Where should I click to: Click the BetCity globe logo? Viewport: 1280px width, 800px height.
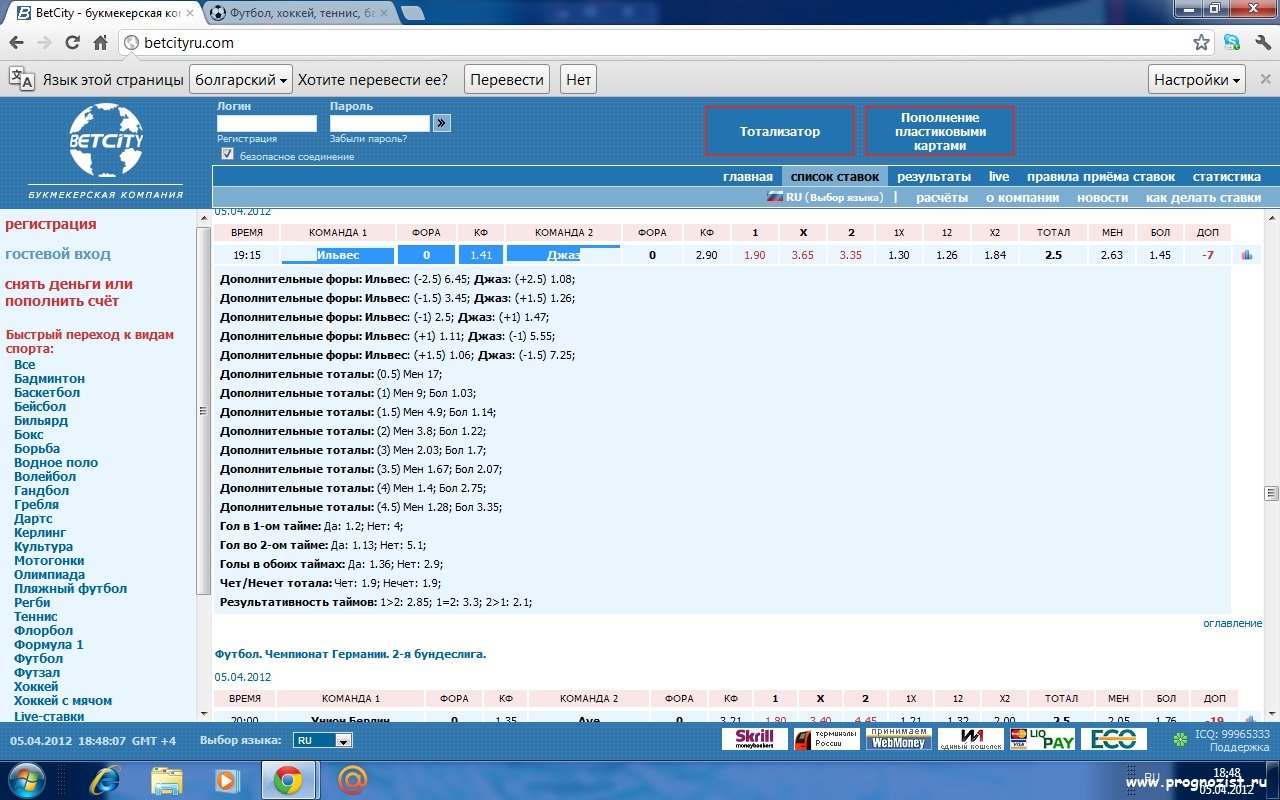[106, 140]
